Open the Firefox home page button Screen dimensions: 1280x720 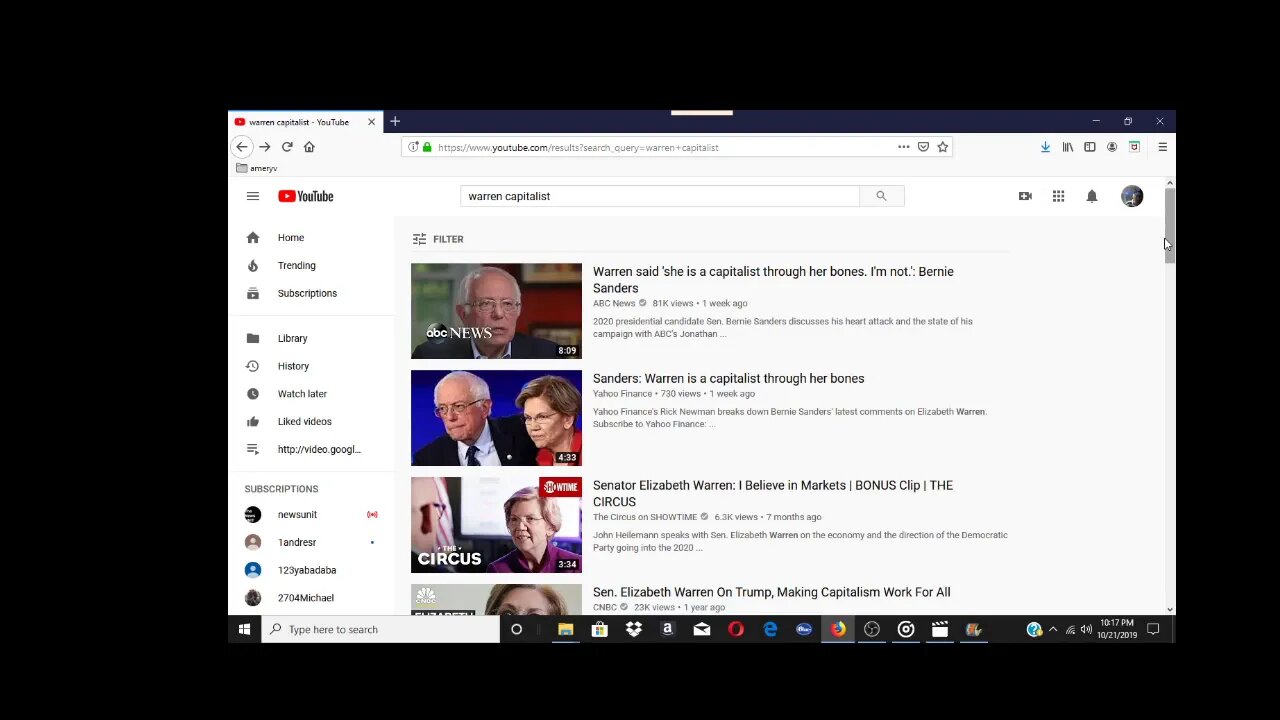pos(309,147)
